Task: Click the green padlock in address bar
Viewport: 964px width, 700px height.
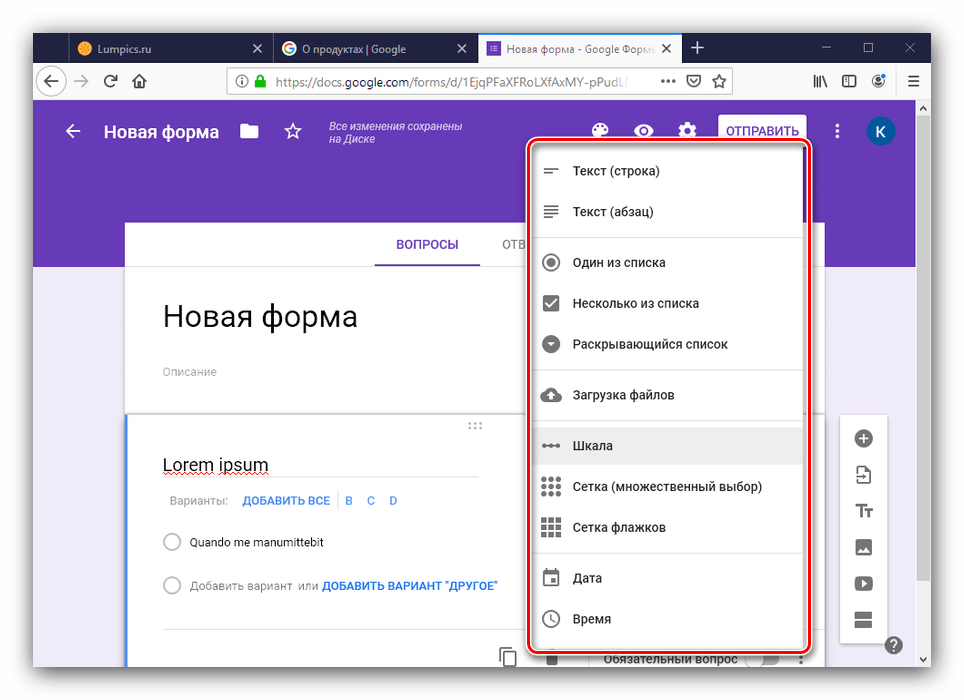Action: (x=261, y=81)
